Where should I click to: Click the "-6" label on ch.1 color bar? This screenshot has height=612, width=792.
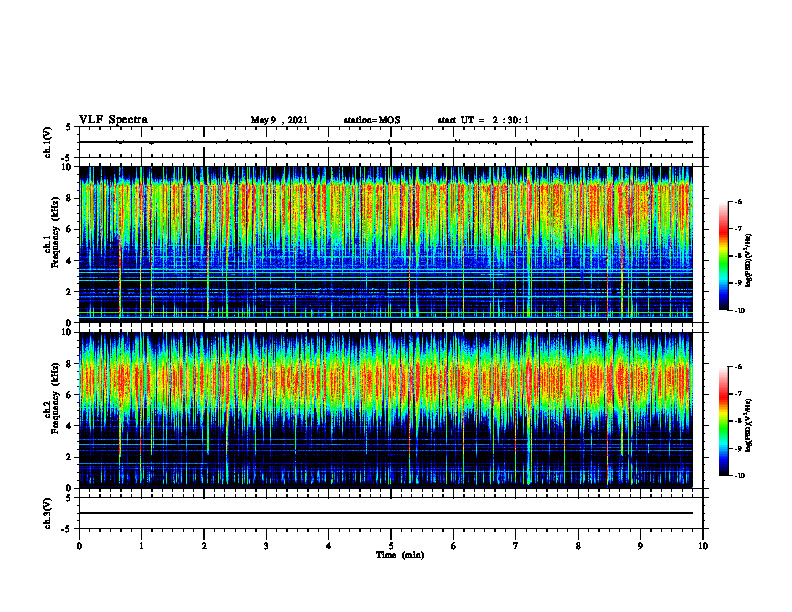(x=738, y=202)
